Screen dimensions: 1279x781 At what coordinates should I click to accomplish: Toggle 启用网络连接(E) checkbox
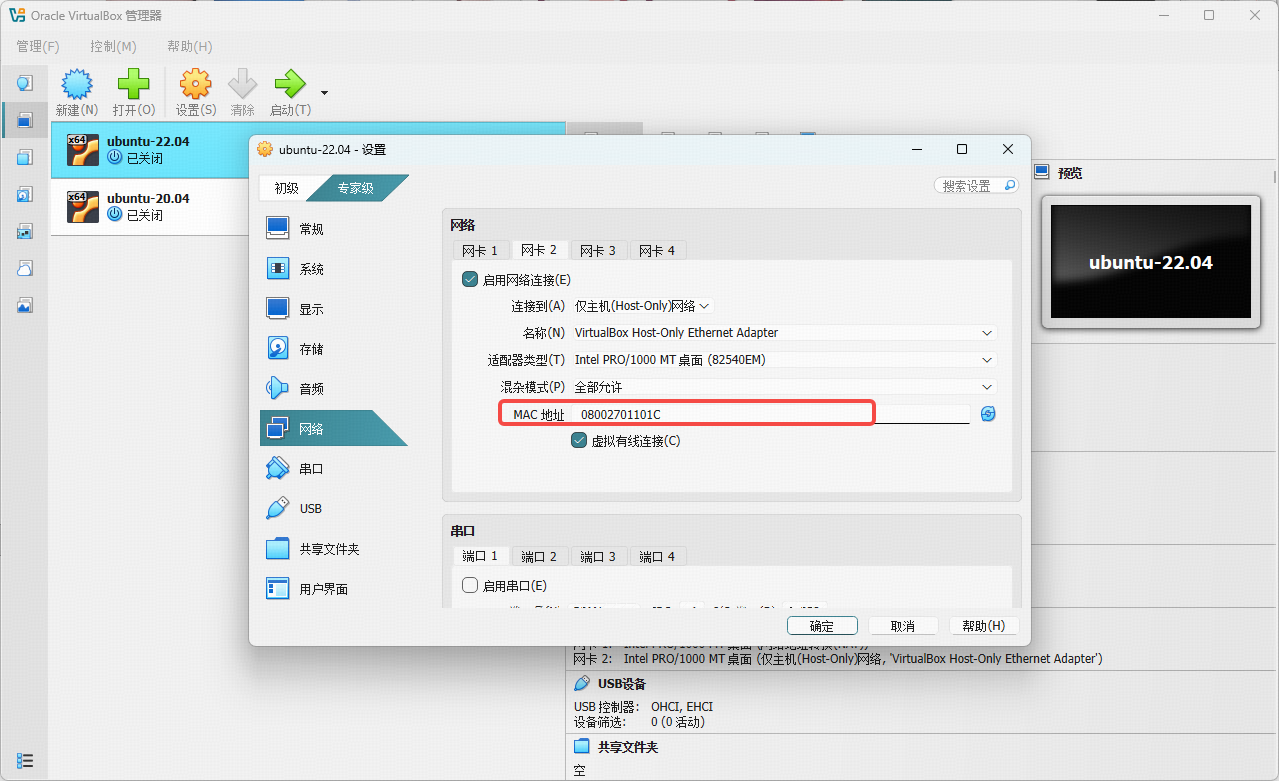tap(470, 280)
